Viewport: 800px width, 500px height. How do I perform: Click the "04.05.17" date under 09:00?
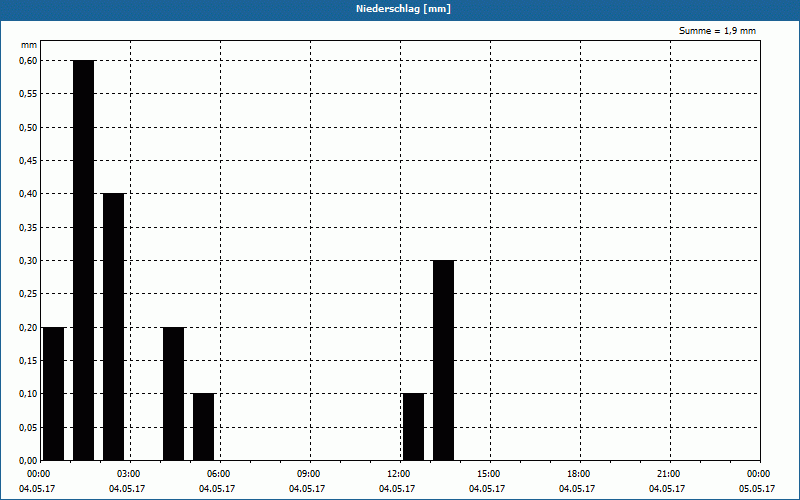pyautogui.click(x=307, y=489)
